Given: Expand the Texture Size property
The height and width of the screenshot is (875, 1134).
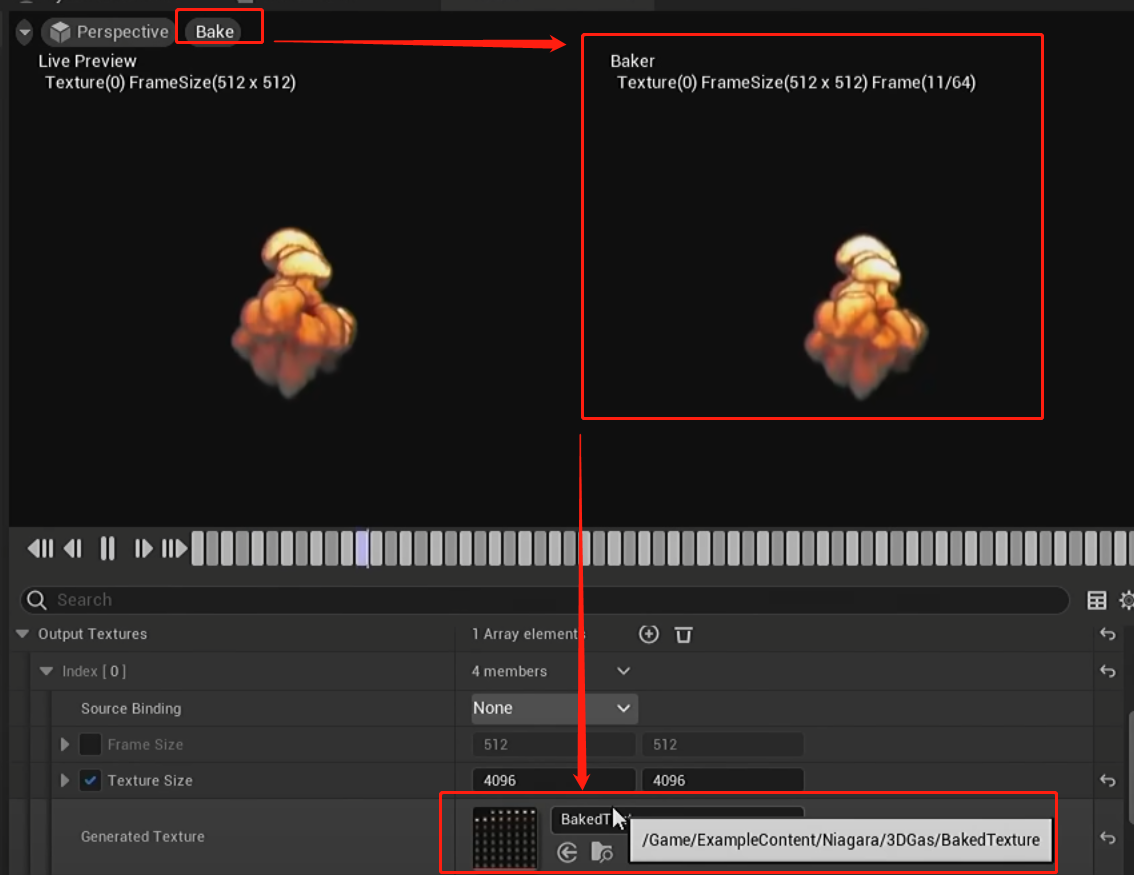Looking at the screenshot, I should [x=64, y=780].
